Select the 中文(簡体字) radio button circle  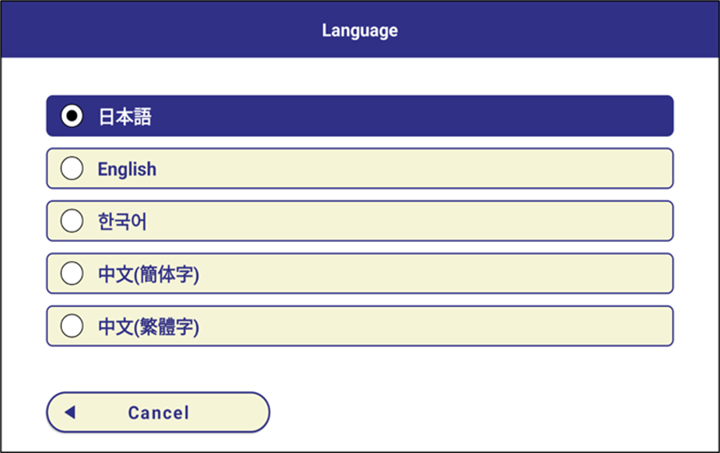[72, 274]
